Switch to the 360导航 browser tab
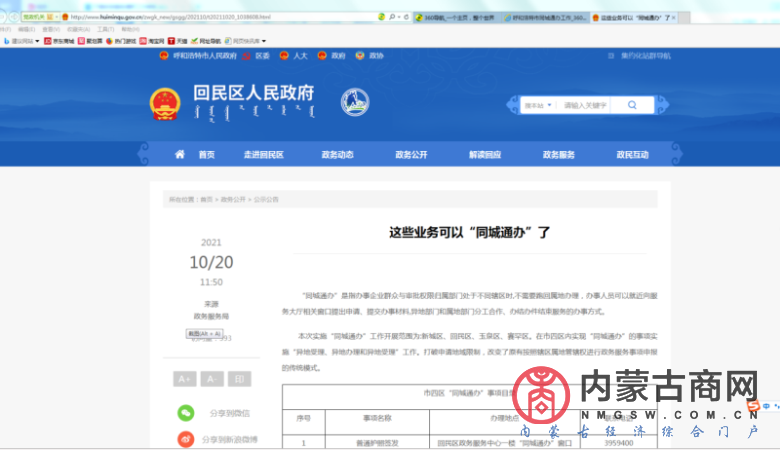Image resolution: width=780 pixels, height=450 pixels. pos(456,17)
